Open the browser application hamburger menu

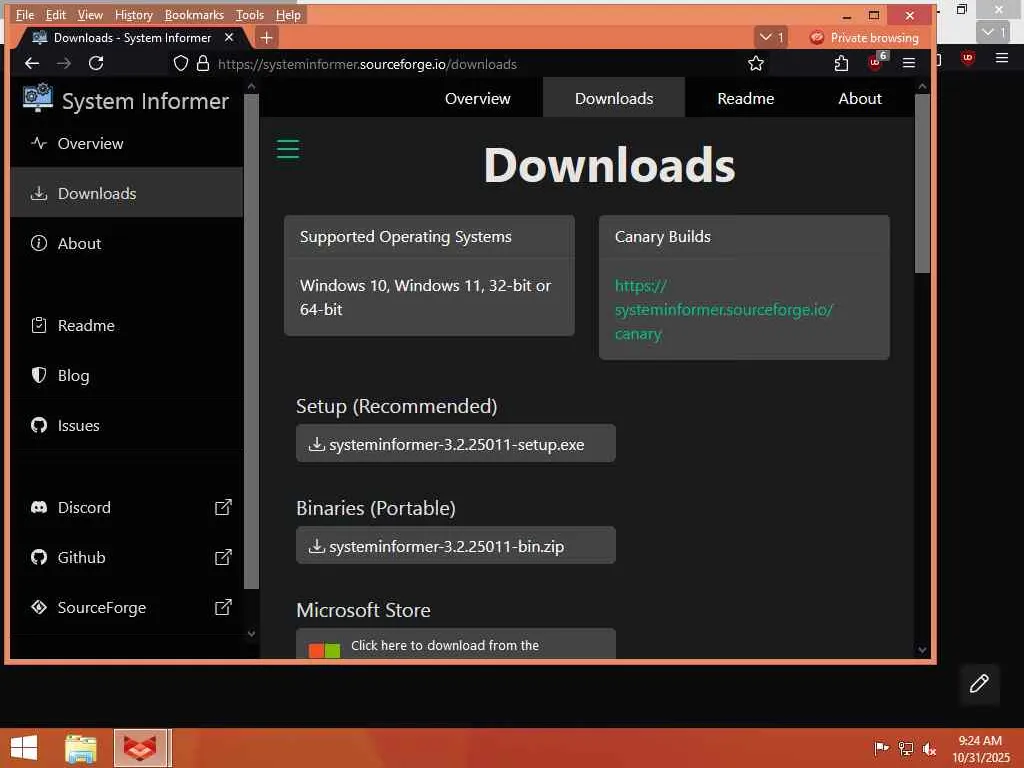[x=909, y=63]
